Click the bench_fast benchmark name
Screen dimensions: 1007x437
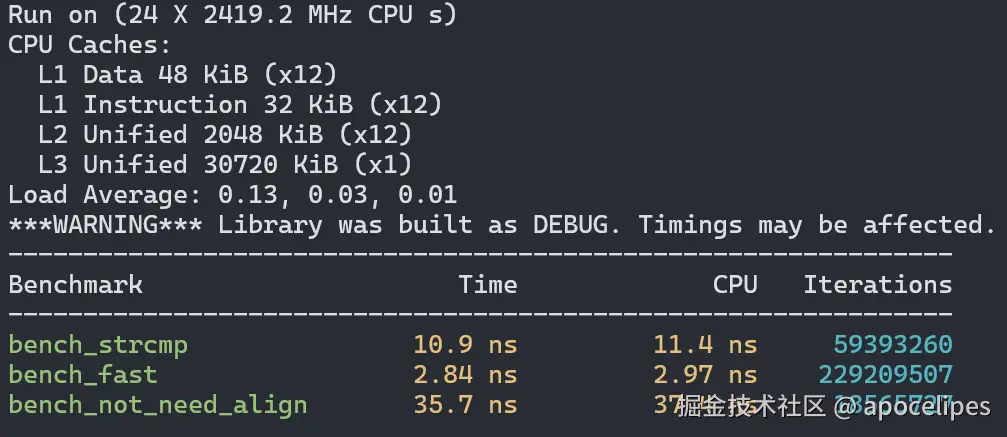pyautogui.click(x=83, y=375)
